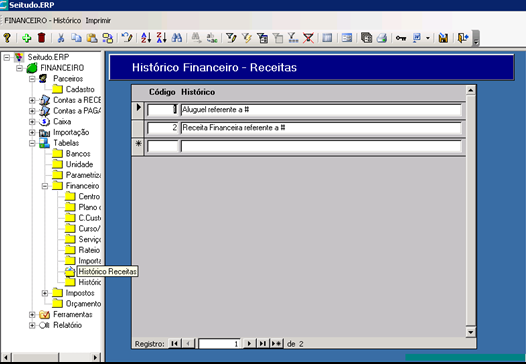Find records with the binoculars icon
This screenshot has width=526, height=364.
[177, 38]
